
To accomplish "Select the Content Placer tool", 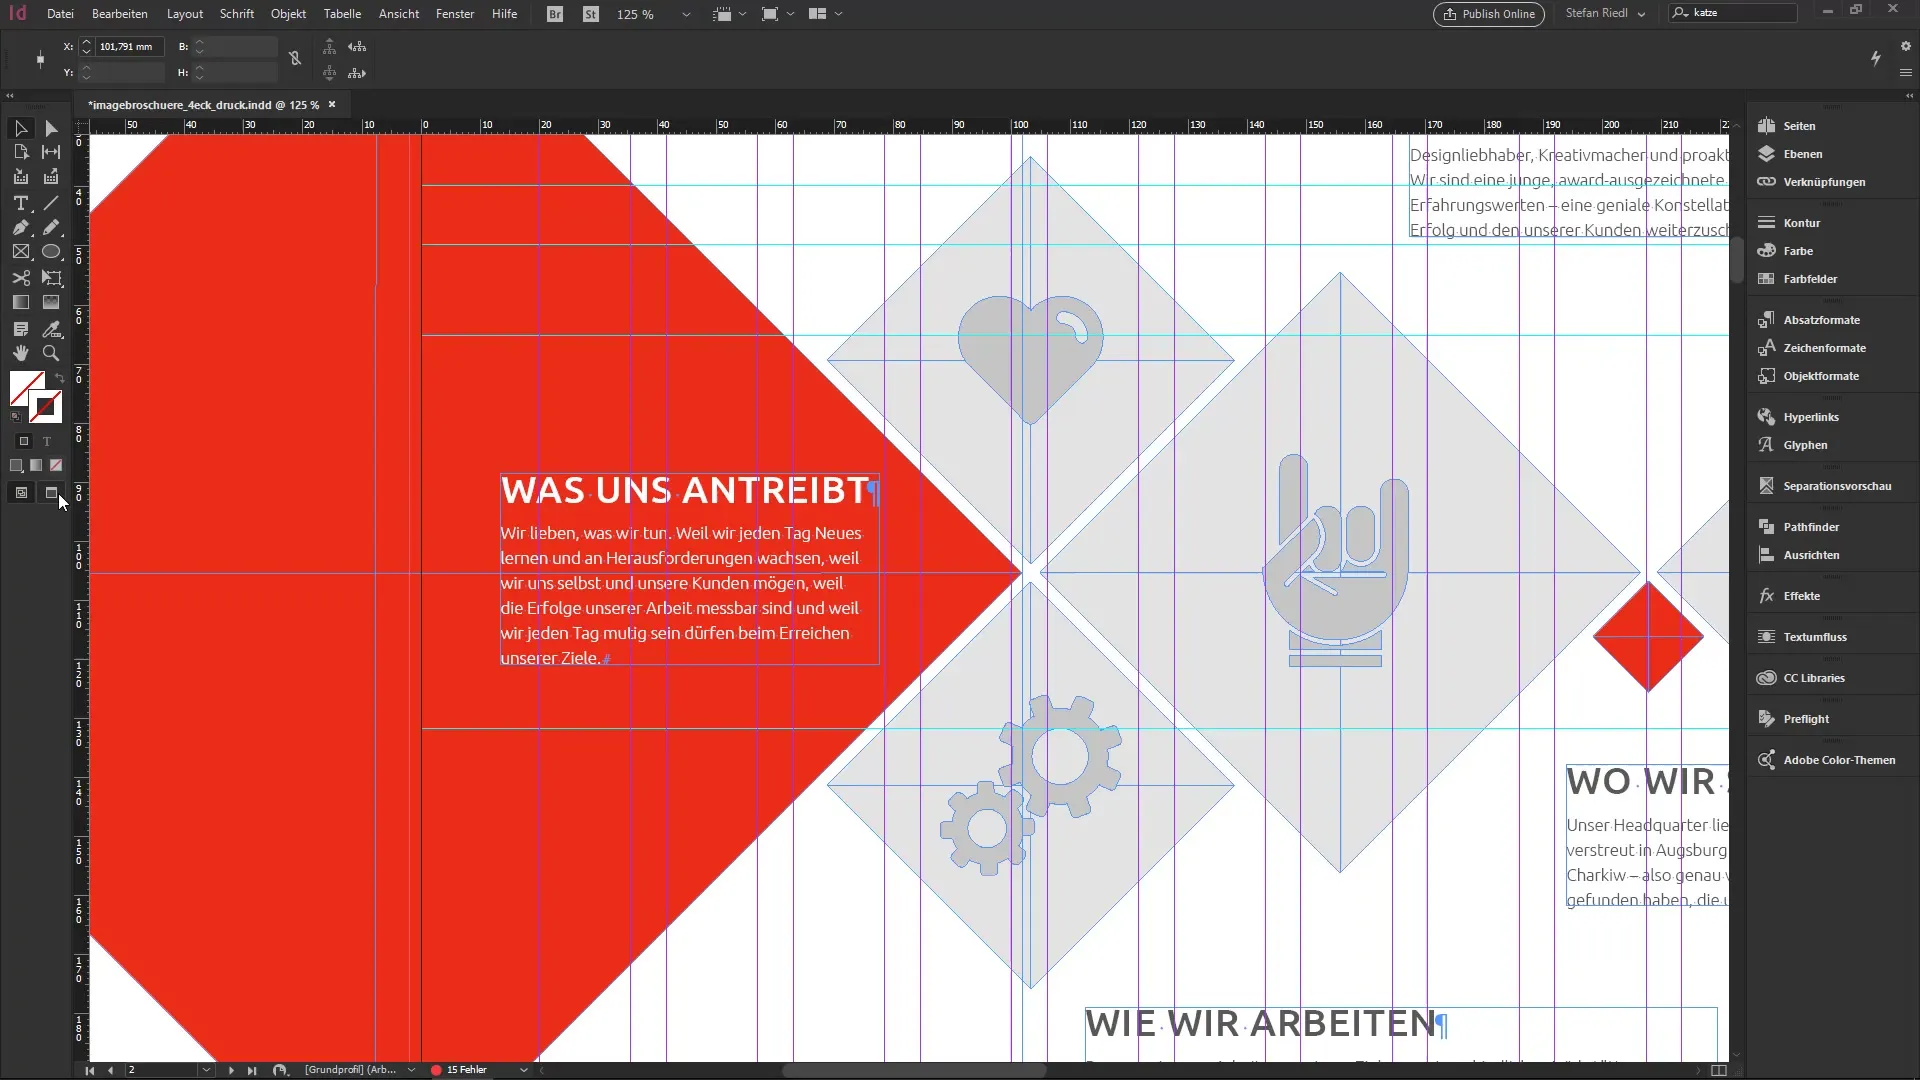I will point(51,177).
